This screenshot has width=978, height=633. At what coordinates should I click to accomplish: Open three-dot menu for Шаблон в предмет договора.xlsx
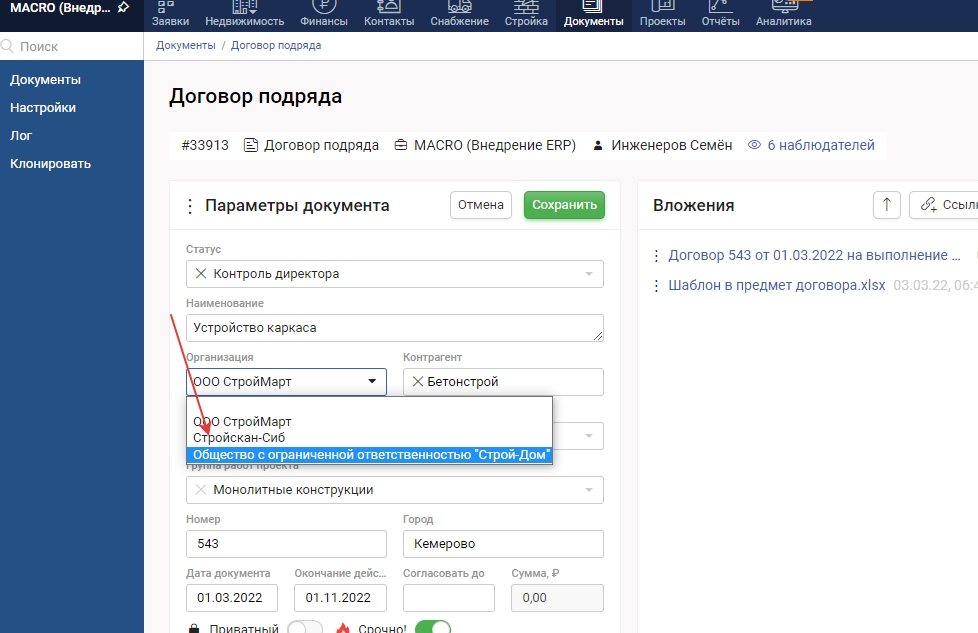tap(657, 285)
